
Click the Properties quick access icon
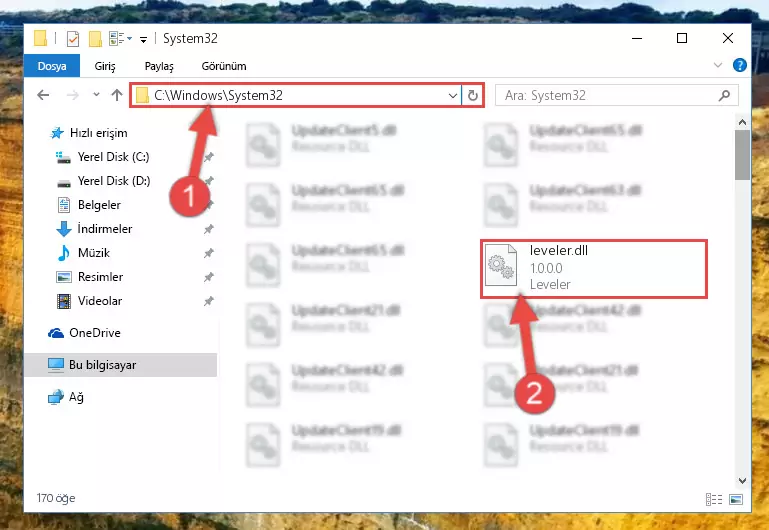click(73, 38)
